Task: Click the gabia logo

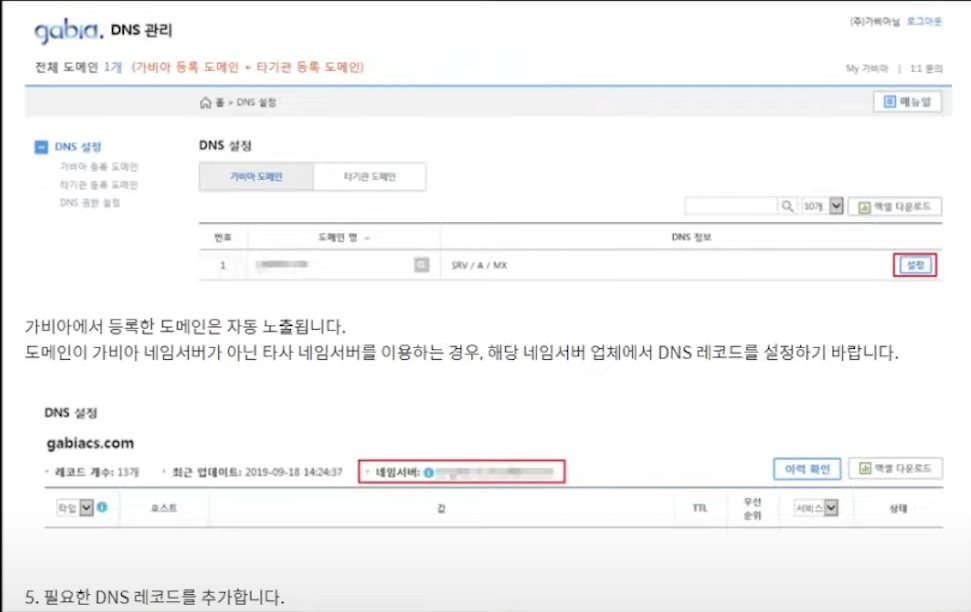Action: point(69,30)
